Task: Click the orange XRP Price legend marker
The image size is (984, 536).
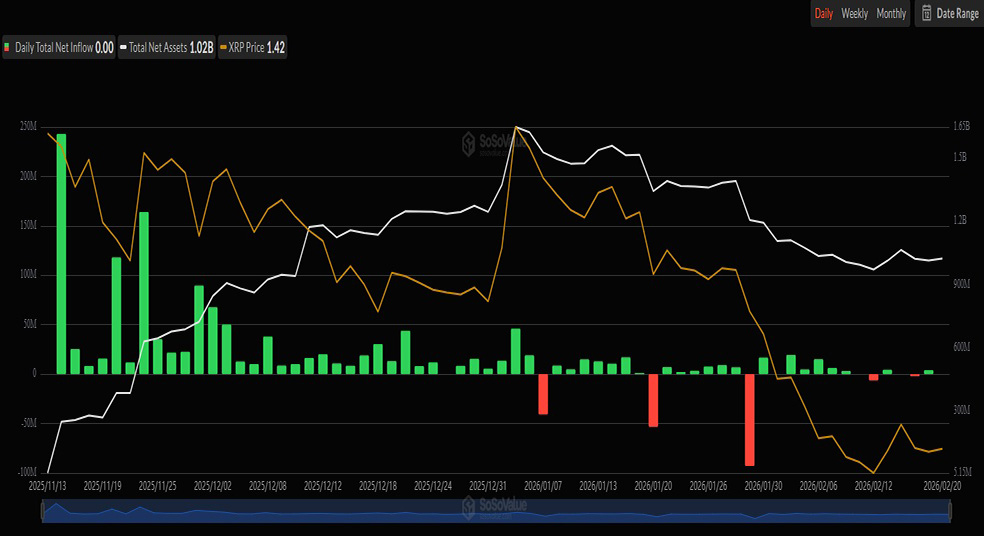Action: point(223,47)
